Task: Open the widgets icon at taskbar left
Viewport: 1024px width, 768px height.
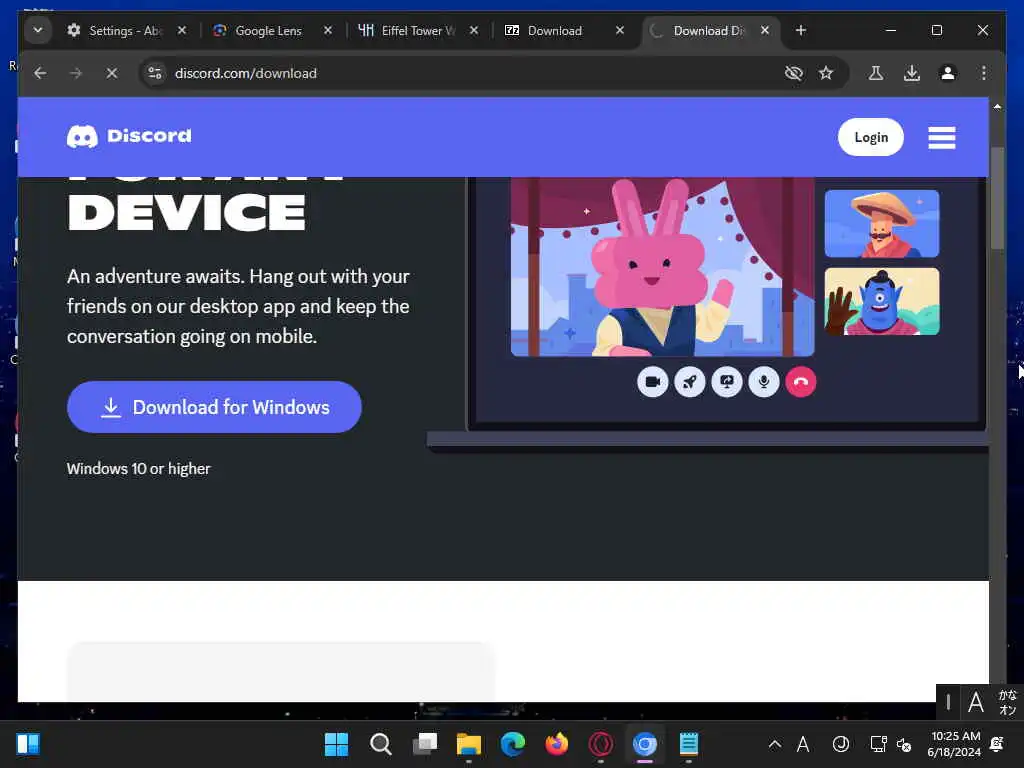Action: point(28,744)
